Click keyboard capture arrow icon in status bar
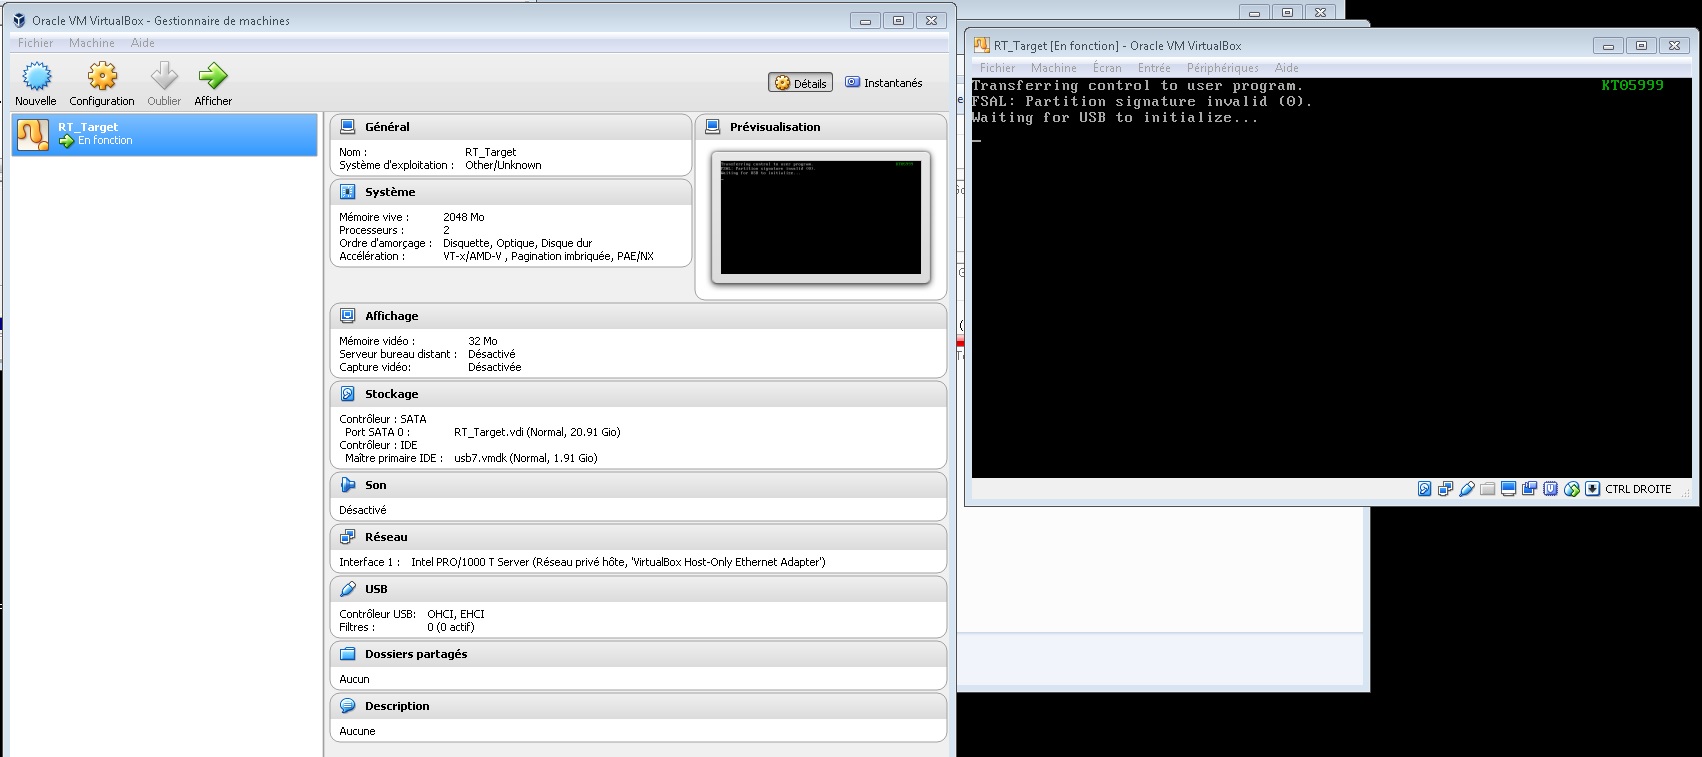Image resolution: width=1702 pixels, height=757 pixels. coord(1592,489)
